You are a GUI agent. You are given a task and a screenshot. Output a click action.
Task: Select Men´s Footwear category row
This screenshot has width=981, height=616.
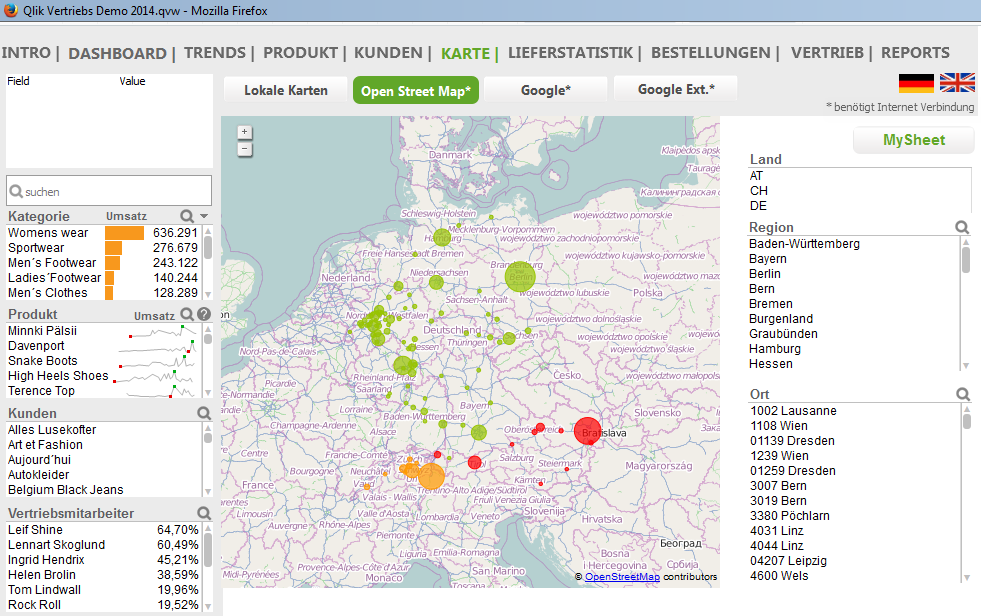pyautogui.click(x=103, y=263)
